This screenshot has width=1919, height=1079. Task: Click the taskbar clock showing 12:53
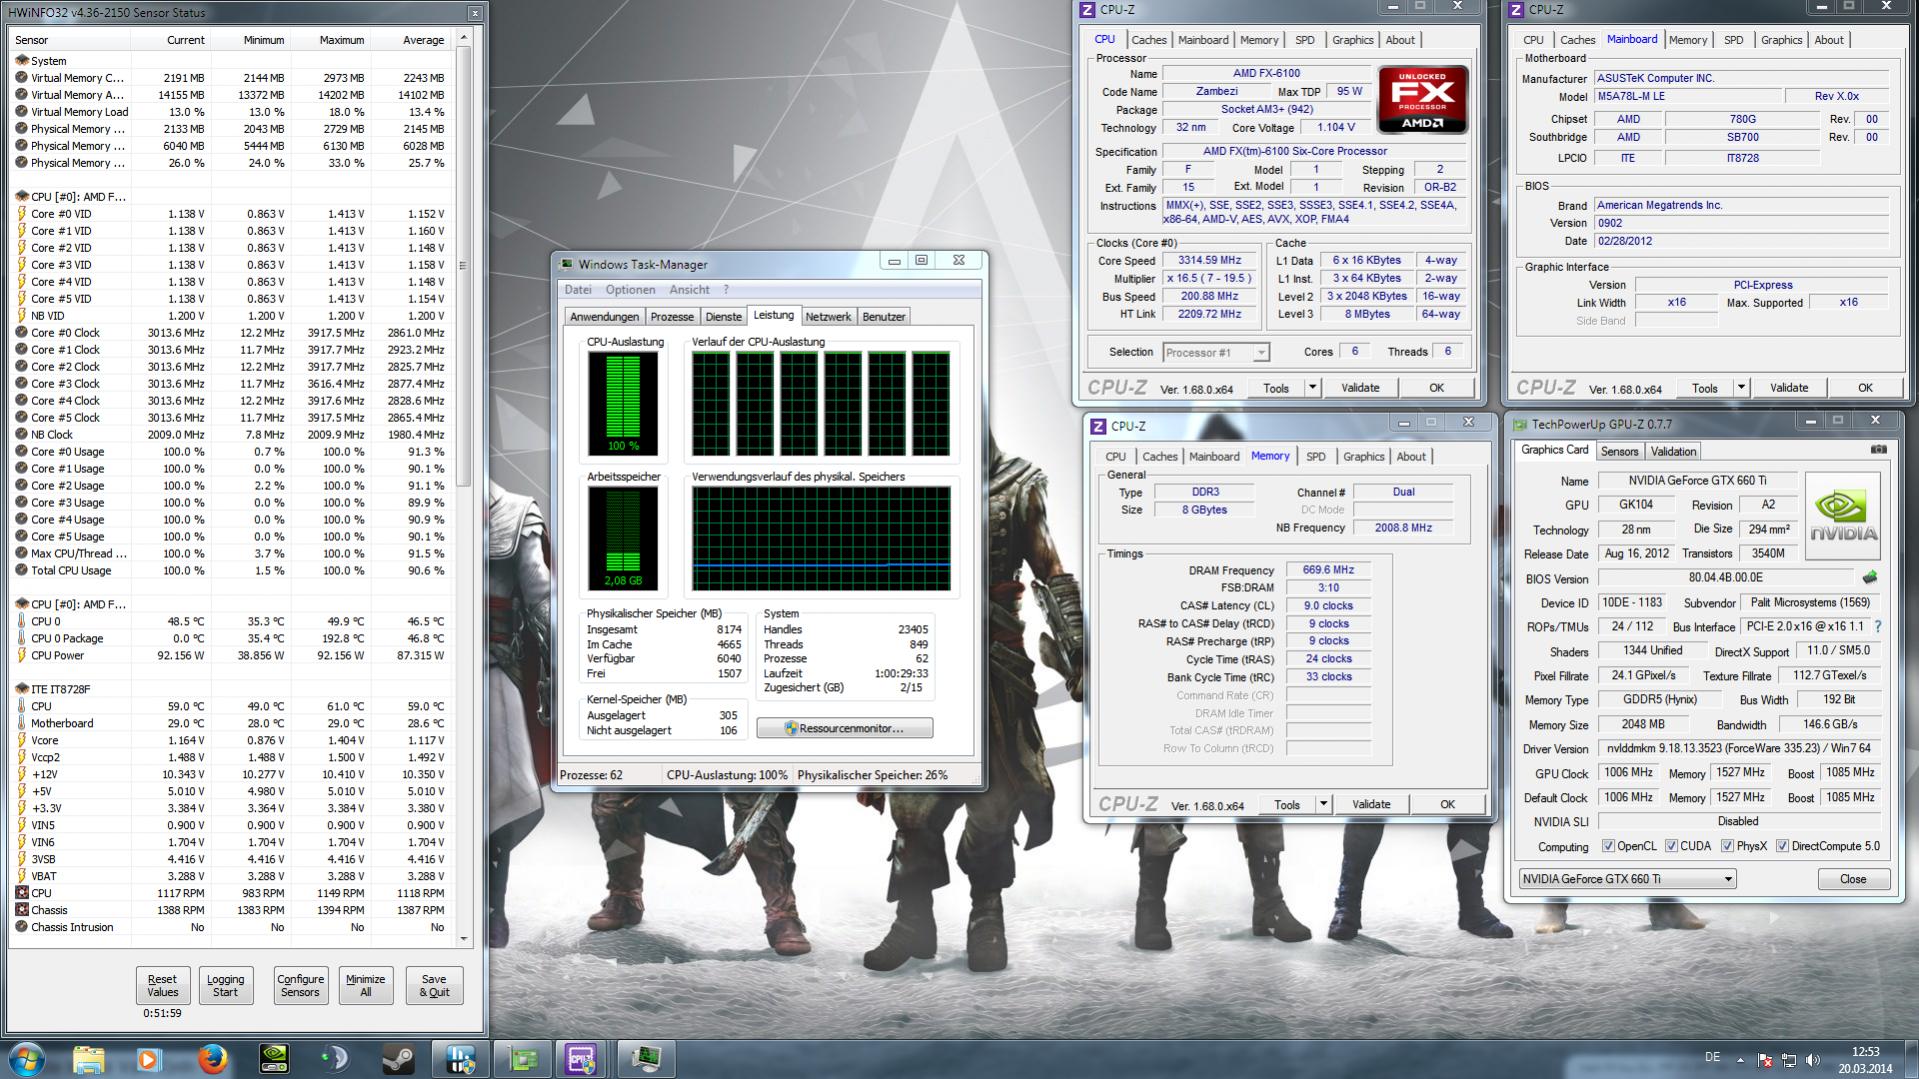click(x=1865, y=1060)
